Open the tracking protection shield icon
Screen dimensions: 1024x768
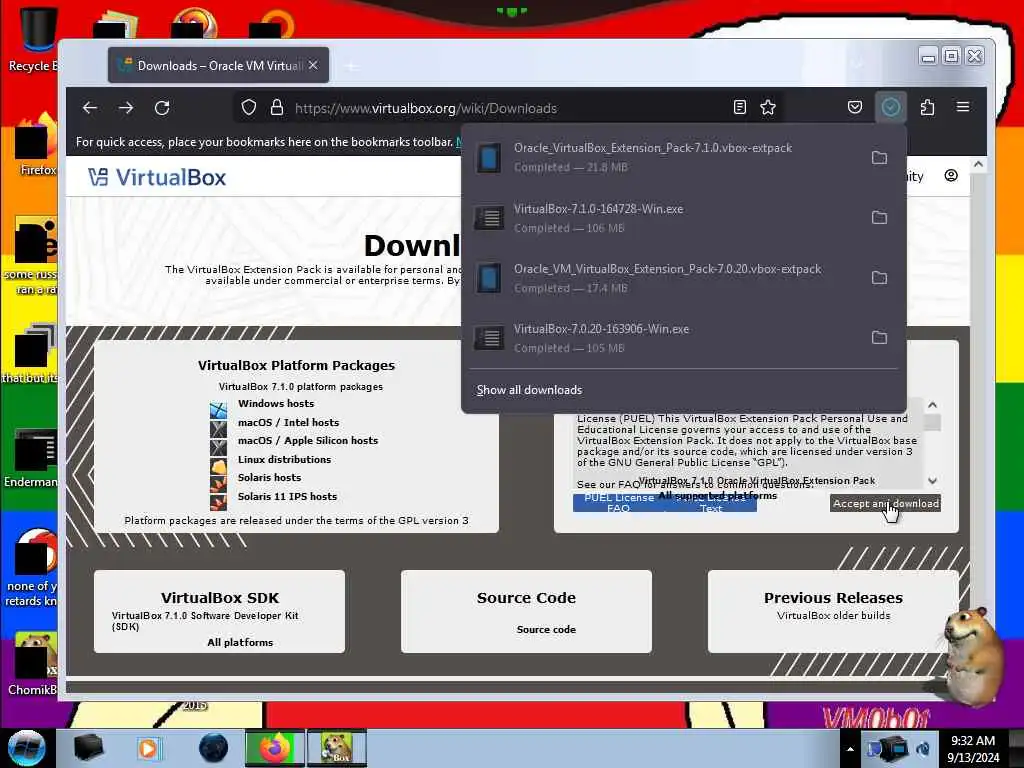(x=248, y=108)
